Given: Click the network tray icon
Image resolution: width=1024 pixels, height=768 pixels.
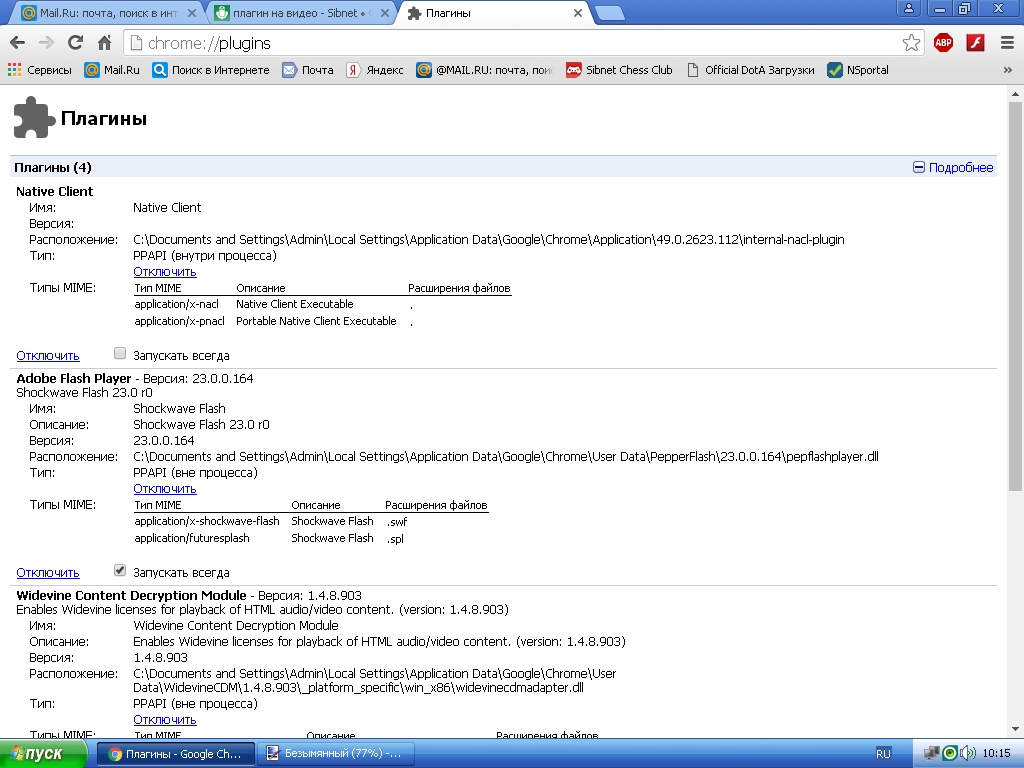Looking at the screenshot, I should click(932, 754).
